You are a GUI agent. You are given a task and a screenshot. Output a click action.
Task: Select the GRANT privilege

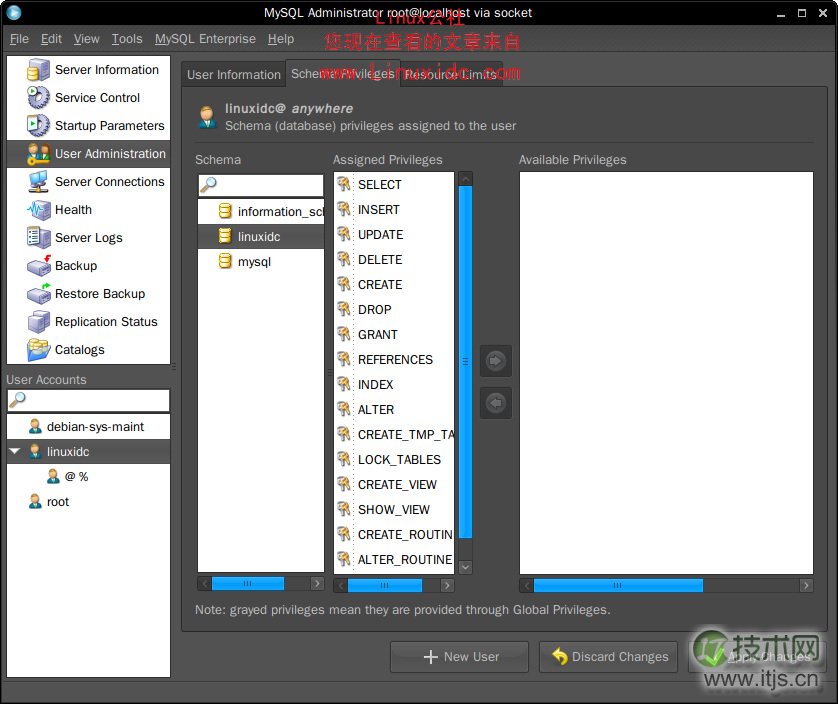click(x=394, y=335)
